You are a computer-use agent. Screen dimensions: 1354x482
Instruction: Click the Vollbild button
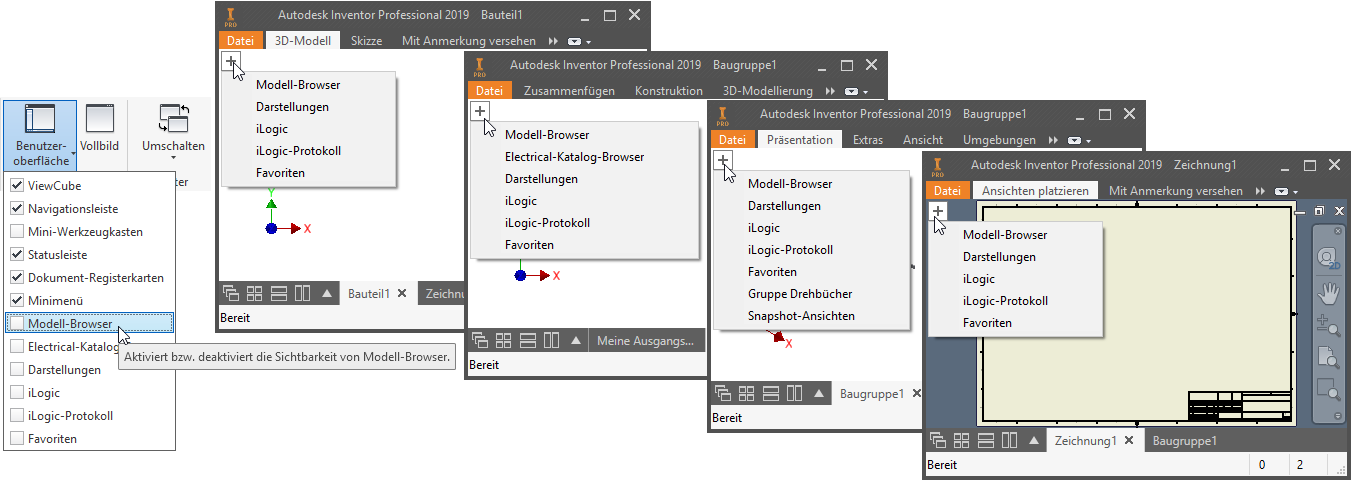click(x=100, y=128)
